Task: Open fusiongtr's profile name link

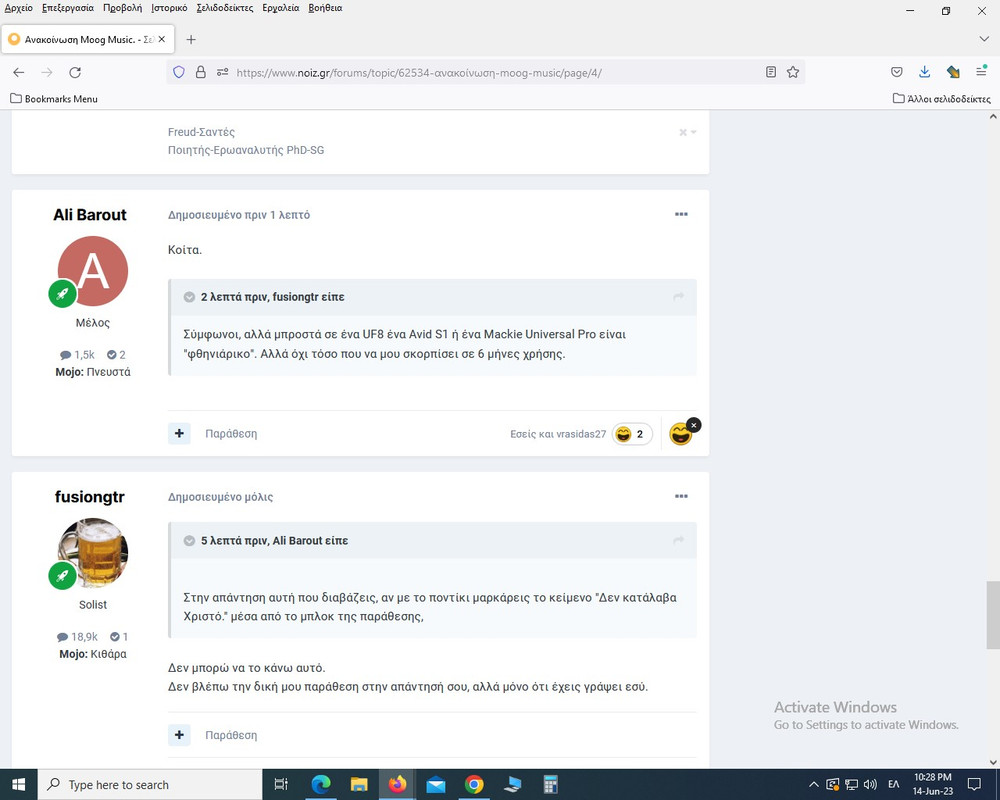Action: pyautogui.click(x=90, y=497)
